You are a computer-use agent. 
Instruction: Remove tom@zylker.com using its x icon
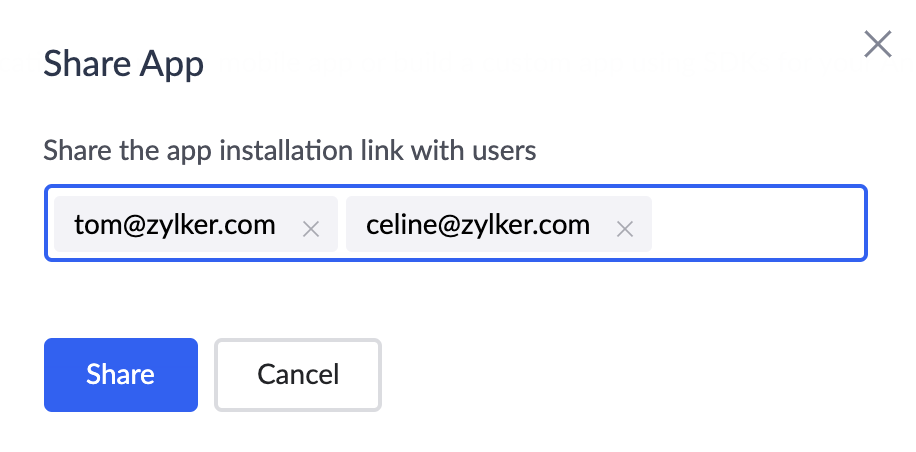pos(311,229)
